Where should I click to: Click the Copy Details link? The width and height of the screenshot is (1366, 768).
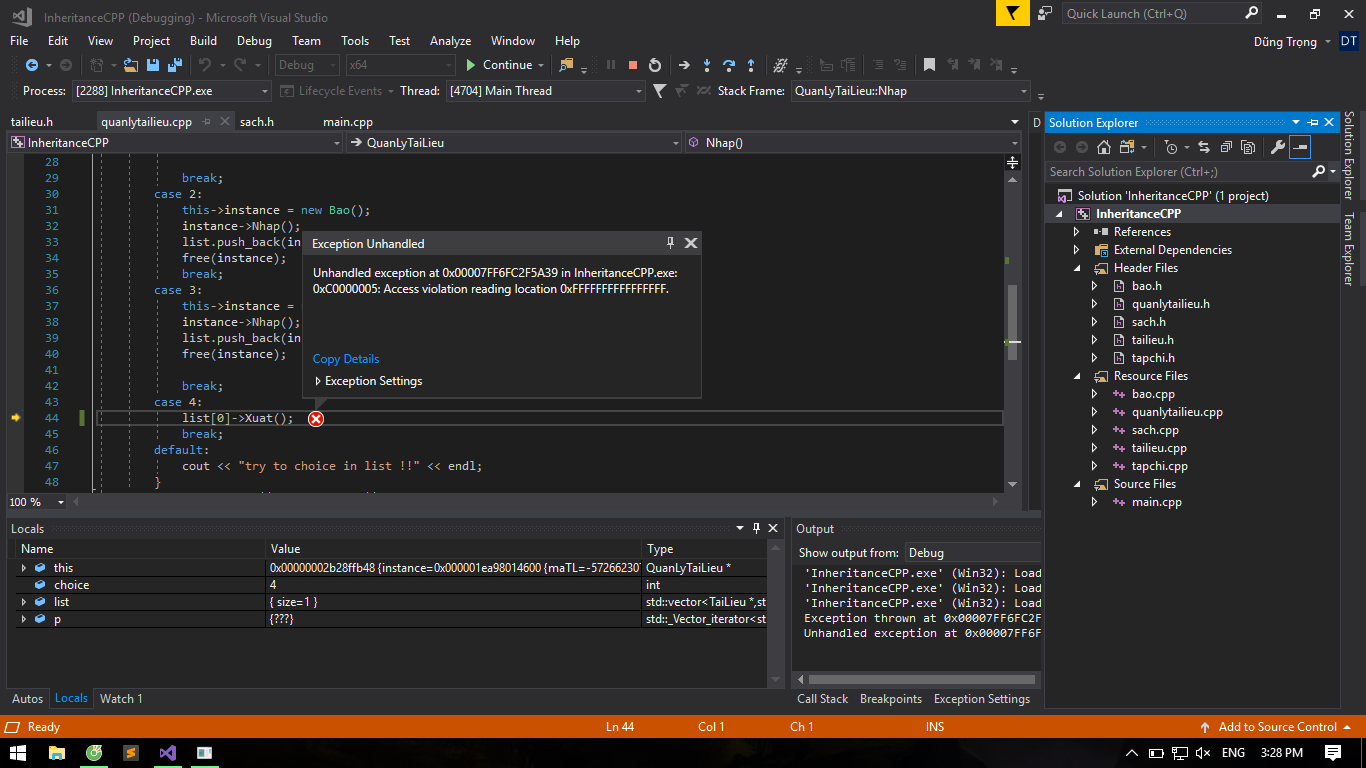coord(346,359)
